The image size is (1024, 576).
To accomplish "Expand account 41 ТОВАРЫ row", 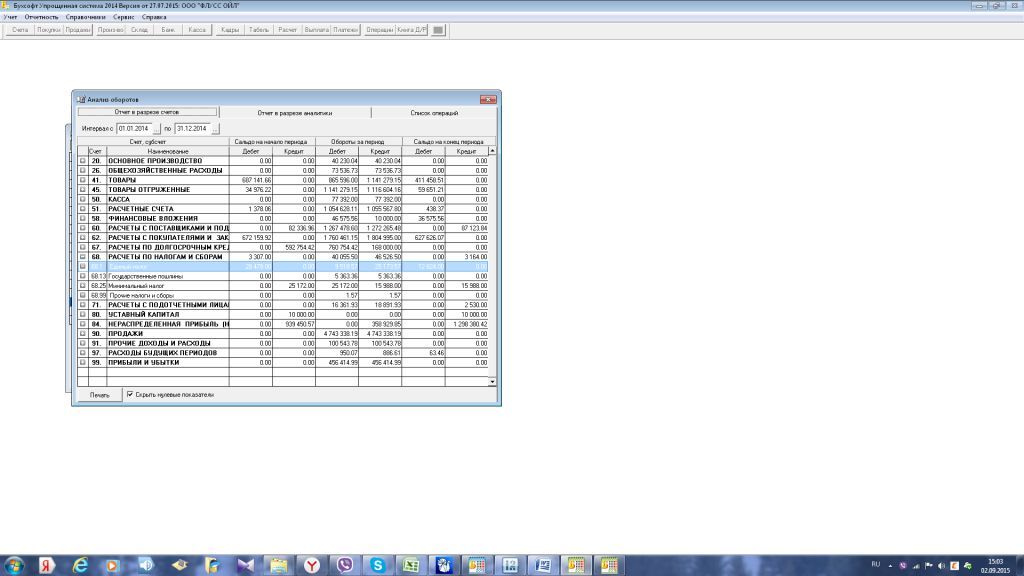I will click(x=83, y=179).
